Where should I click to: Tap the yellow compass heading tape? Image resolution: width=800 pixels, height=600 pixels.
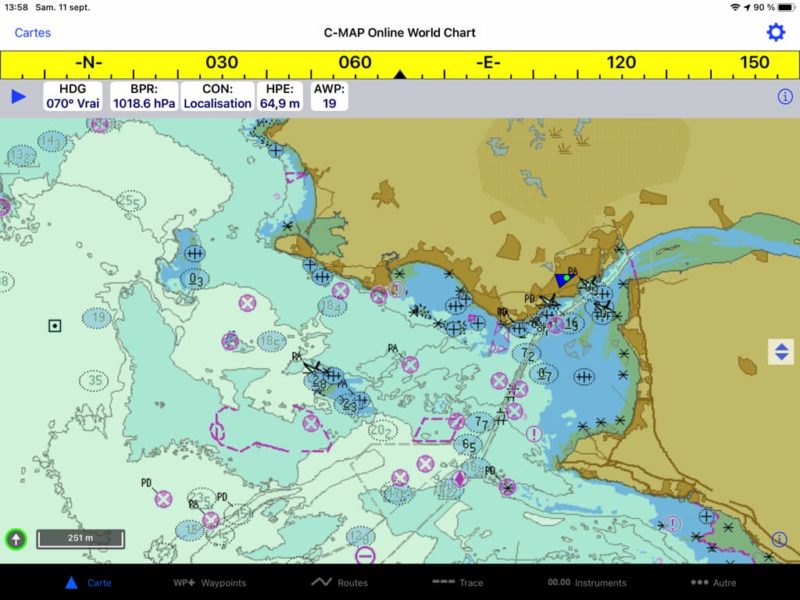[400, 64]
